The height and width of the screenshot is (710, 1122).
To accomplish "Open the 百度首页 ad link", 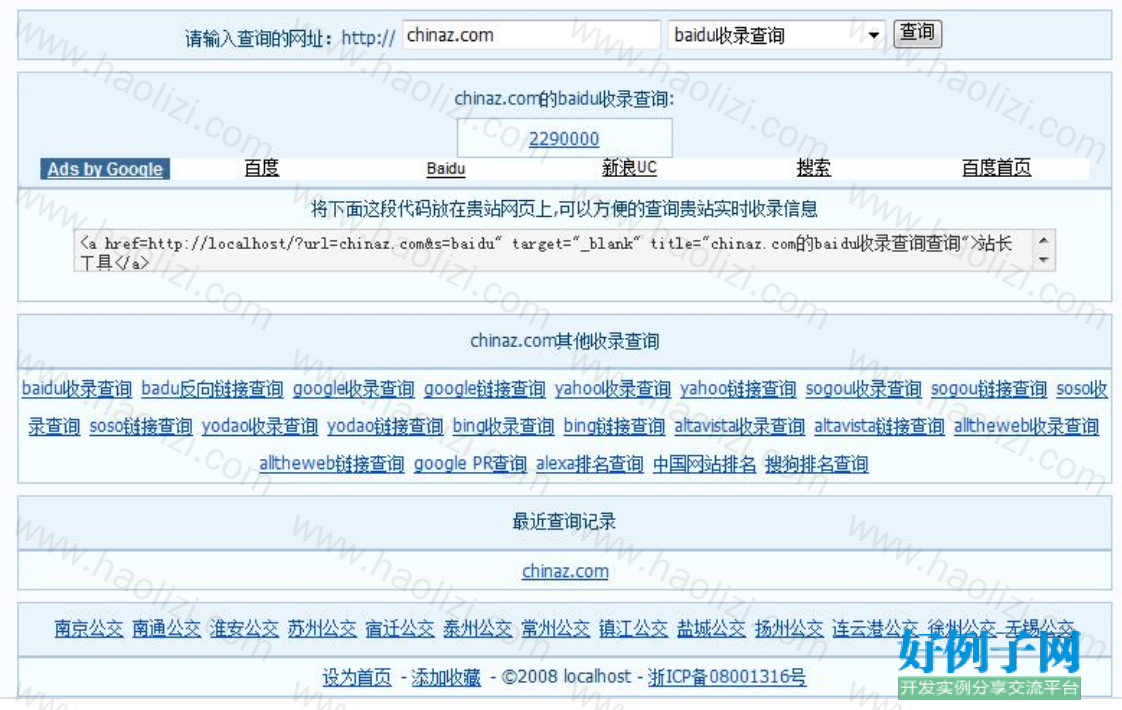I will pyautogui.click(x=996, y=167).
